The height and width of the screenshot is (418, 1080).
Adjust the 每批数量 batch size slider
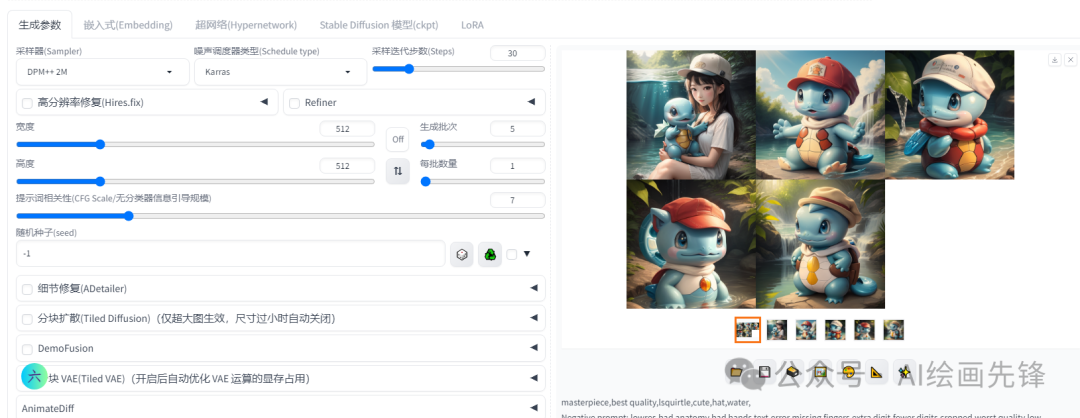tap(483, 182)
